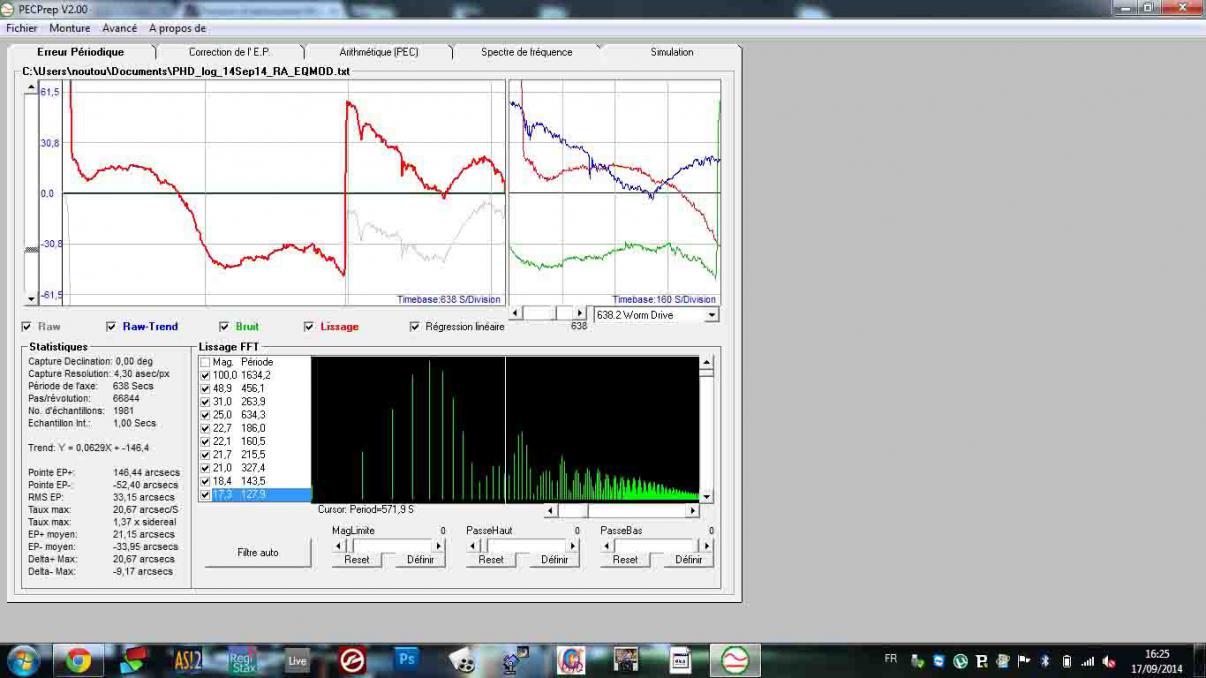Switch to Correction de l'E.P. tab
The height and width of the screenshot is (678, 1206).
coord(229,52)
